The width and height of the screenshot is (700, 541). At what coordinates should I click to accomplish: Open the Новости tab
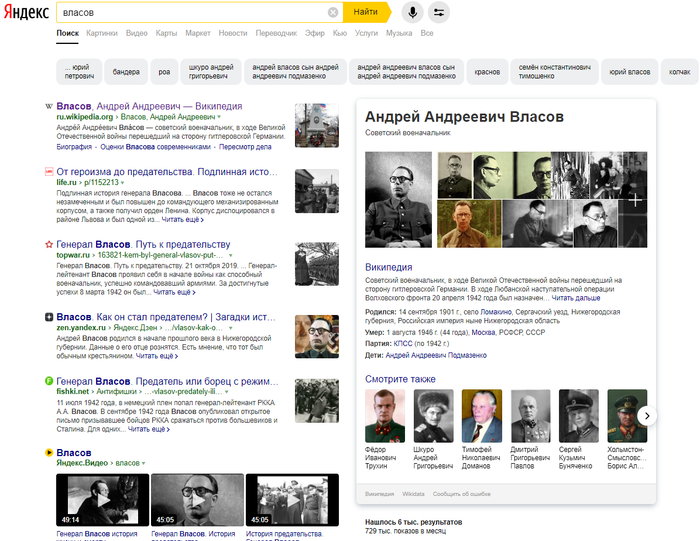[x=233, y=33]
